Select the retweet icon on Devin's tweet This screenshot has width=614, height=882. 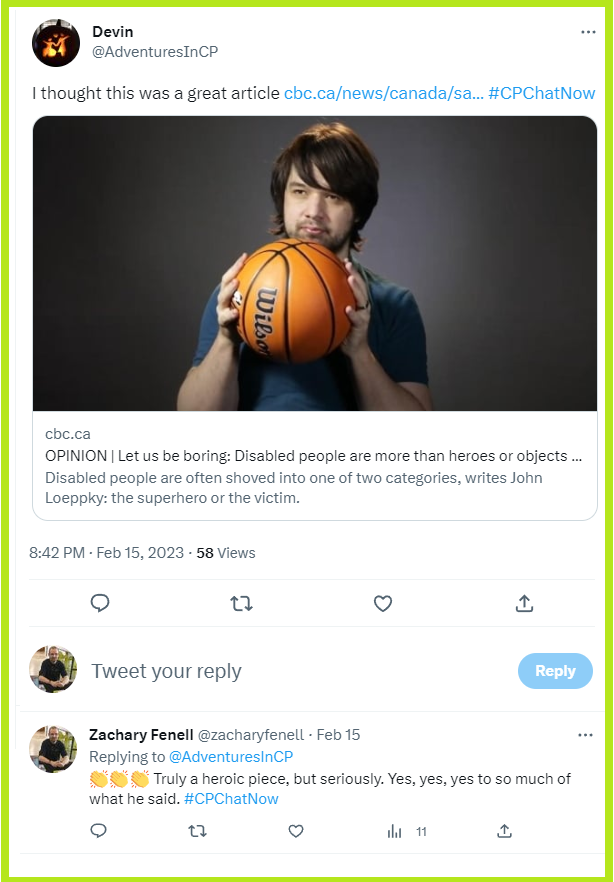tap(241, 604)
